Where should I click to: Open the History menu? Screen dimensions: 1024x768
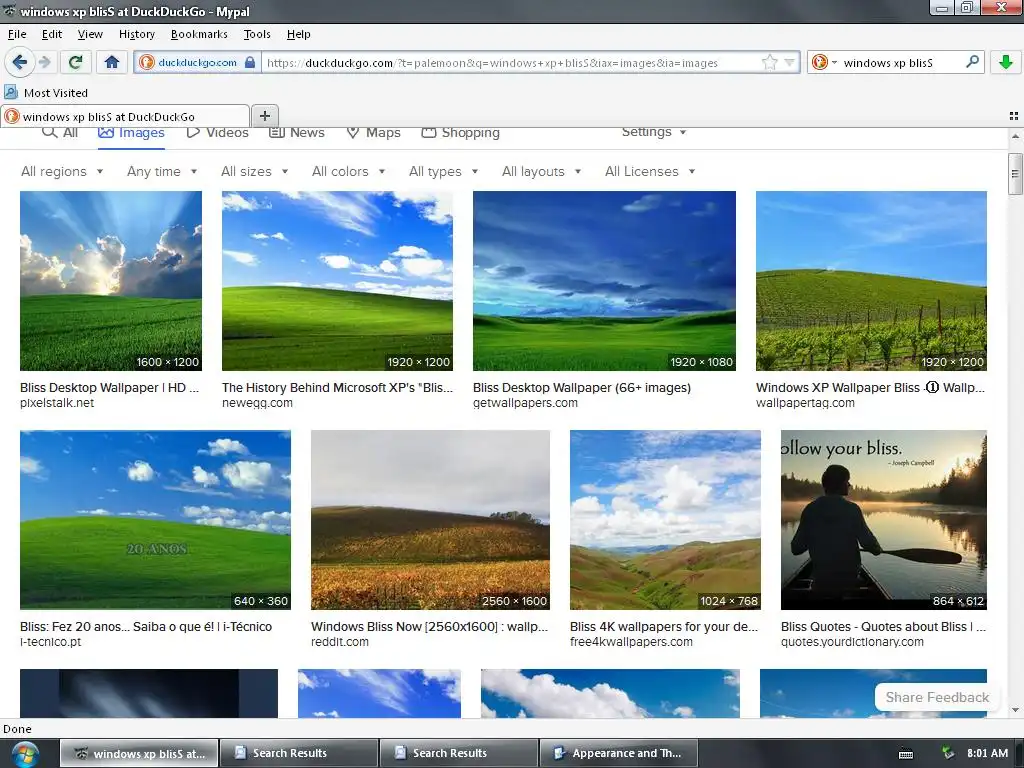pyautogui.click(x=136, y=34)
